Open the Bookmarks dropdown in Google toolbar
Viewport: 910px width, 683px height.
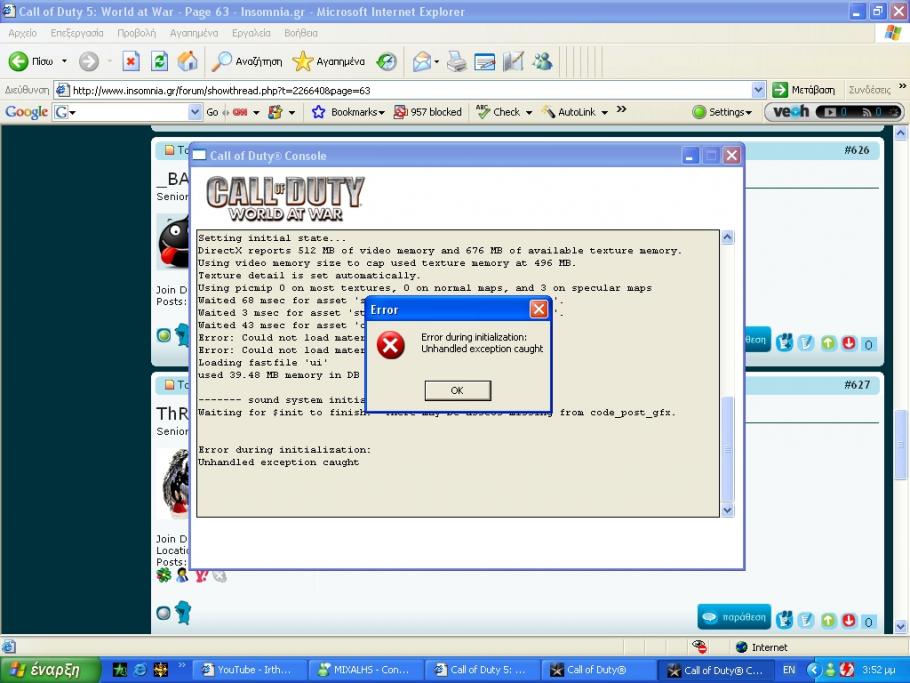348,112
